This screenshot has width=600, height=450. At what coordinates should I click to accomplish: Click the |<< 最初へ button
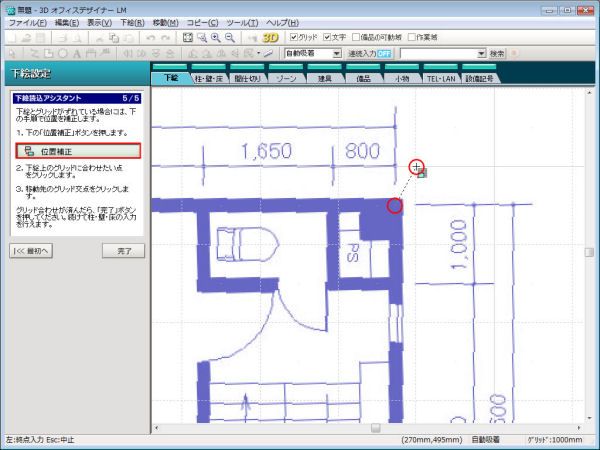point(31,250)
